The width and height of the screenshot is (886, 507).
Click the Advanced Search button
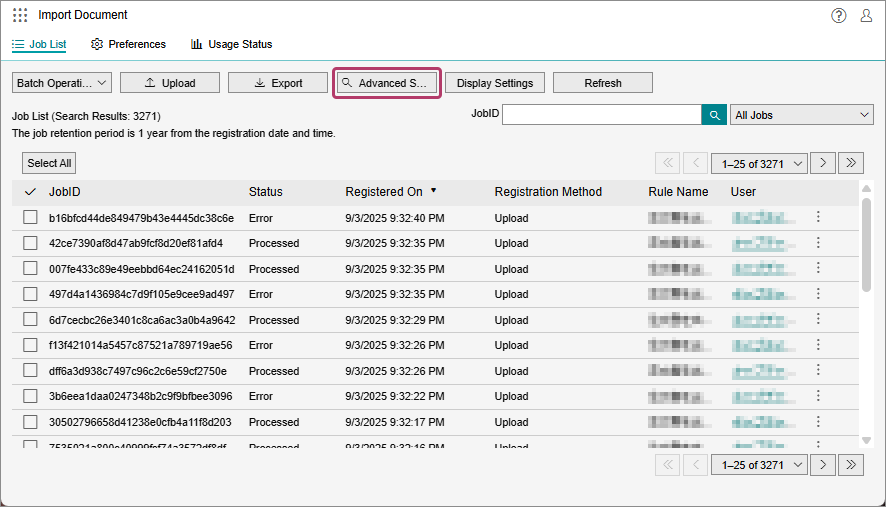click(x=387, y=83)
